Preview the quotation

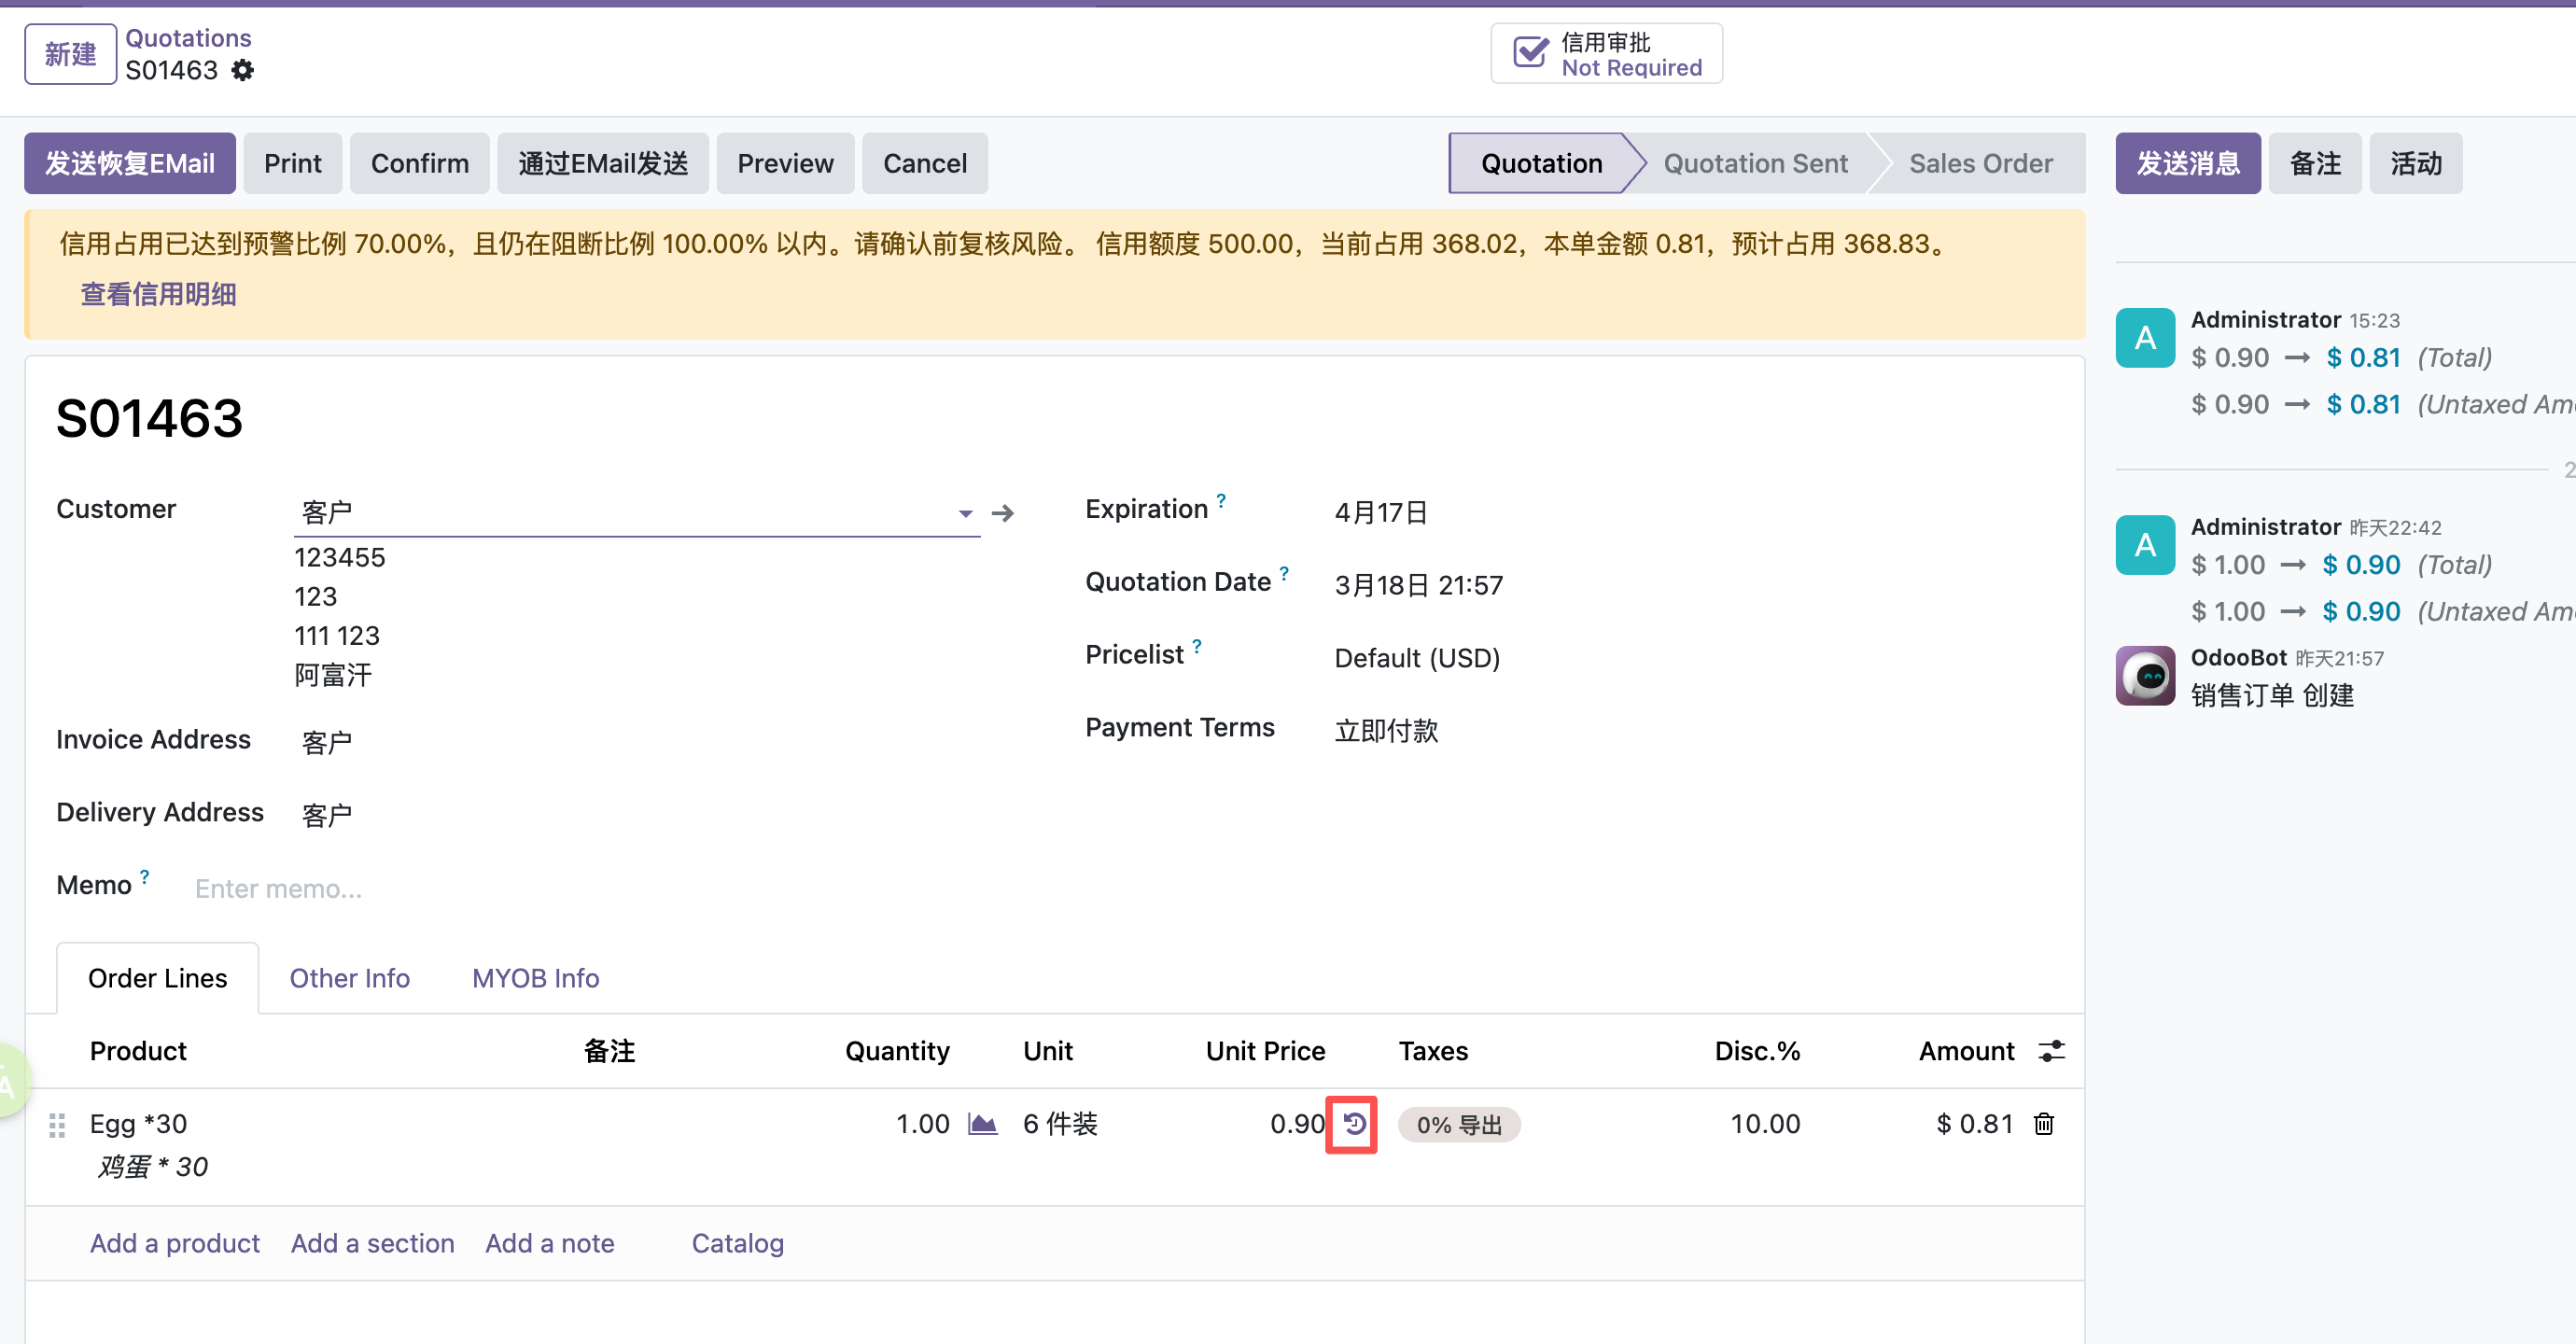pyautogui.click(x=785, y=163)
